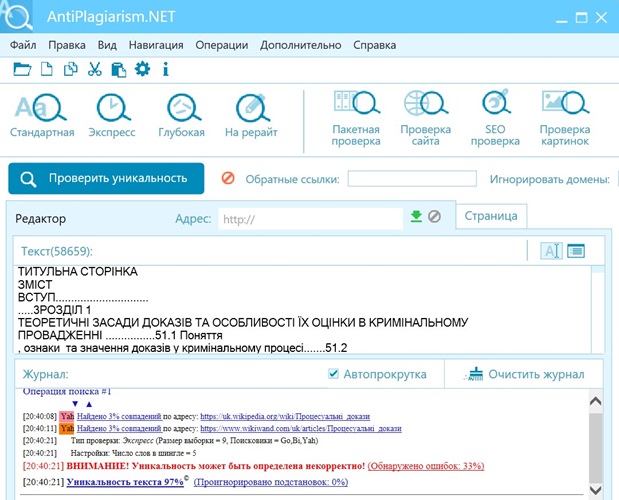Open the Дополнительно menu

tap(300, 45)
